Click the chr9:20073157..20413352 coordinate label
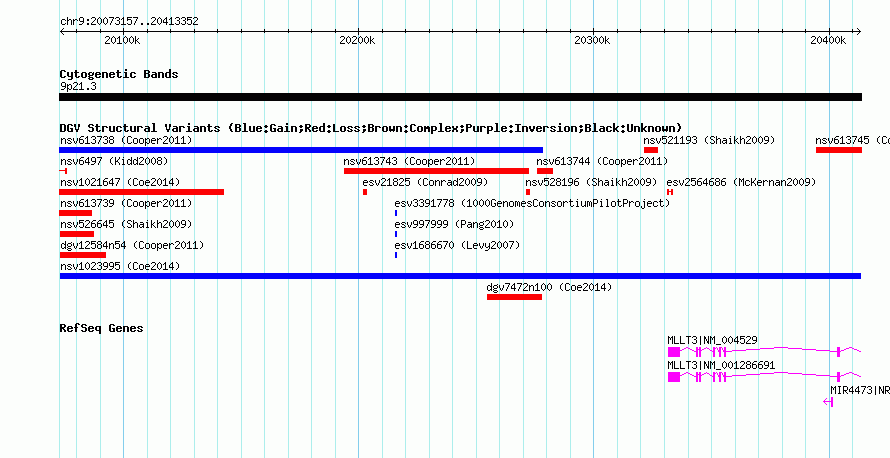Screen dimensions: 890x458 [129, 22]
